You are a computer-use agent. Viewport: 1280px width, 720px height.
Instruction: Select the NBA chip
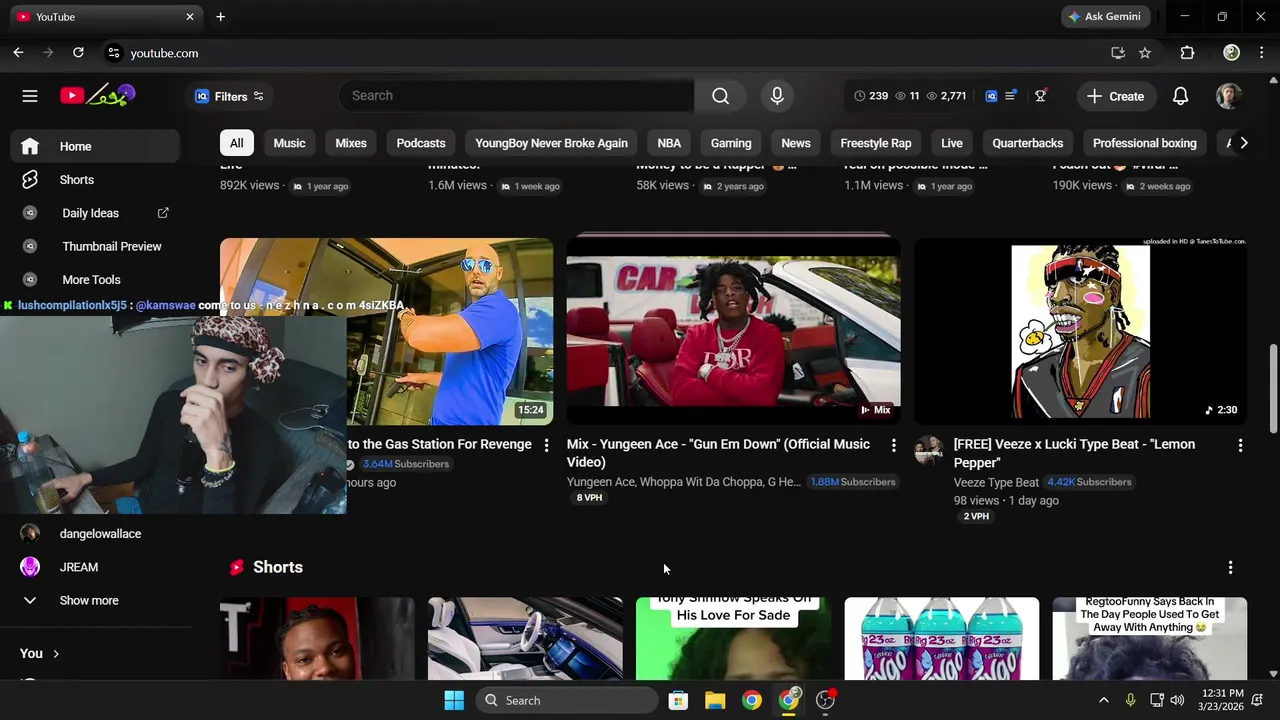pos(669,143)
